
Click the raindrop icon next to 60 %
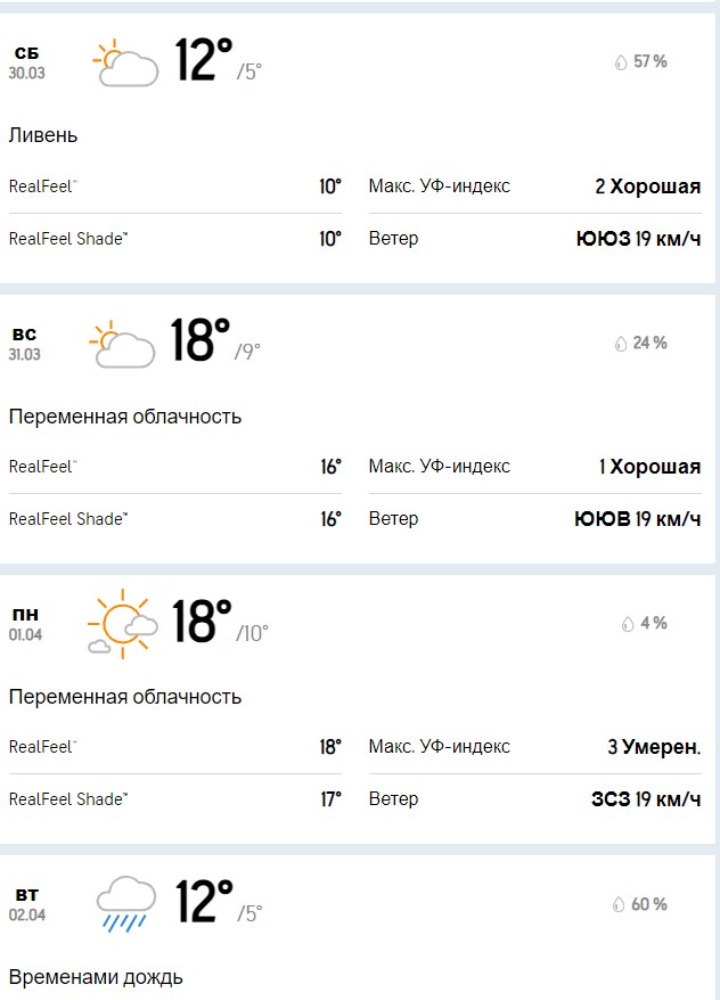coord(618,905)
